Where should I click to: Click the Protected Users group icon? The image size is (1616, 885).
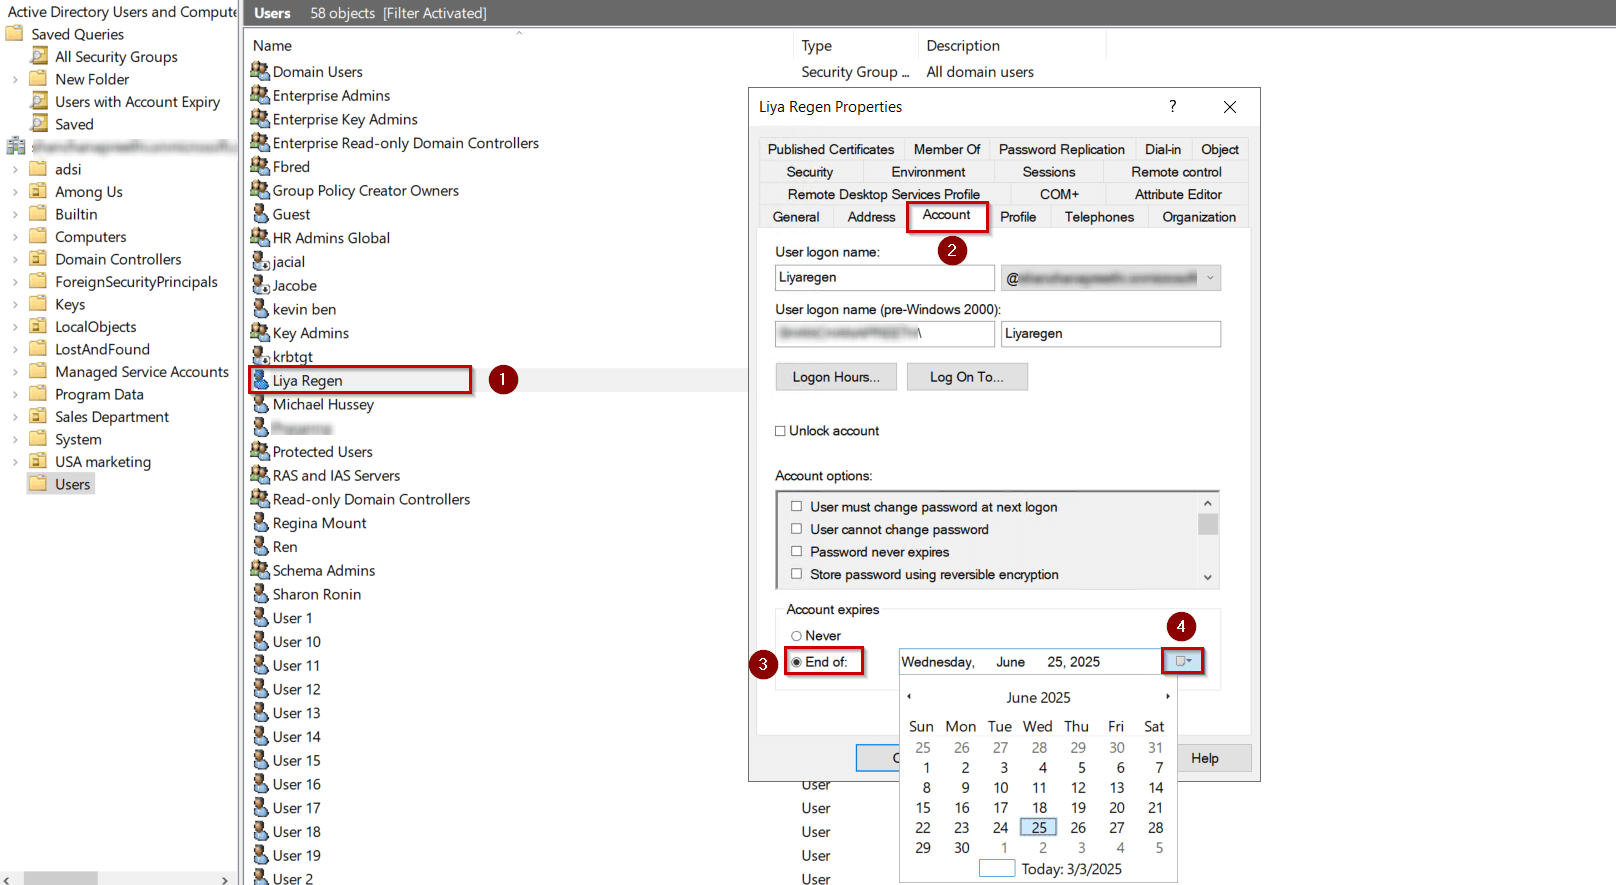(x=260, y=451)
